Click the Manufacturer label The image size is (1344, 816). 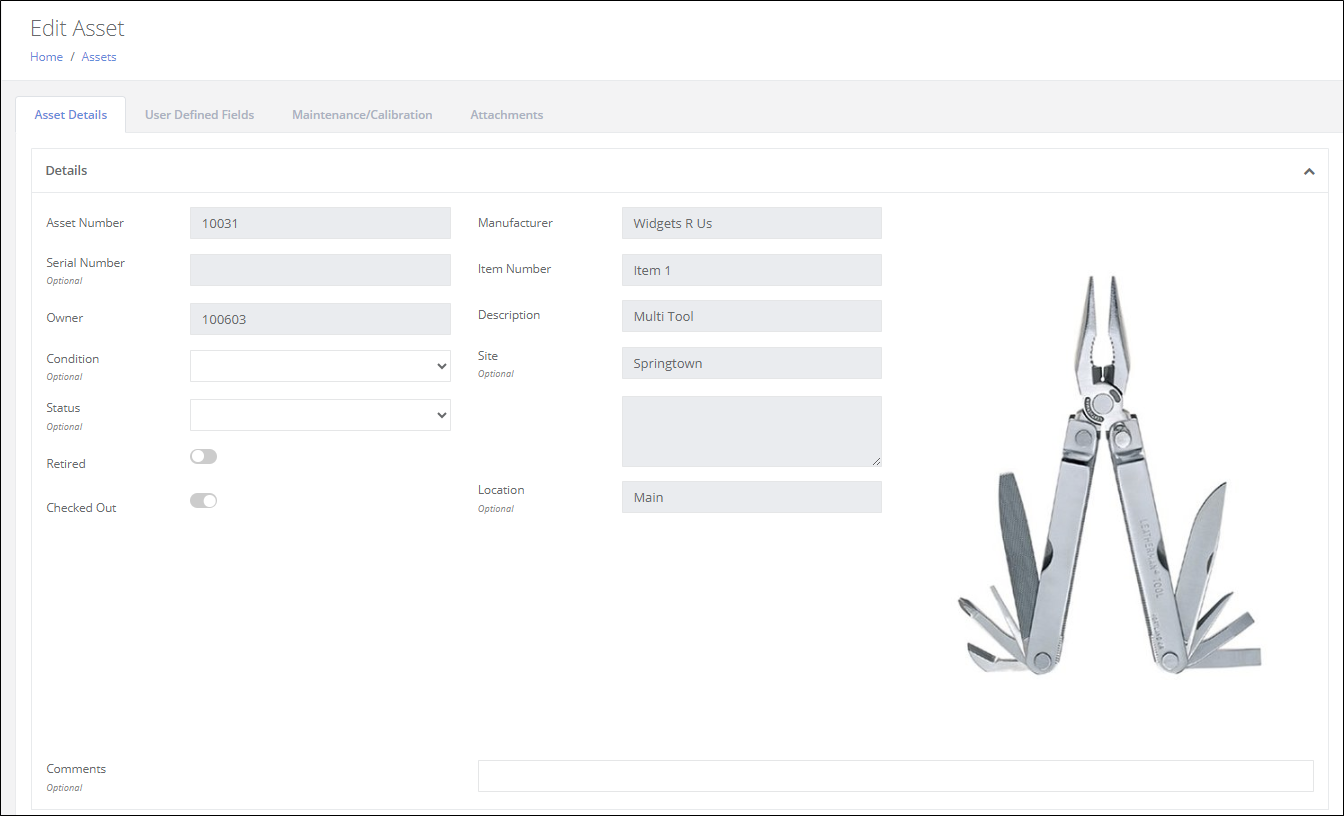[x=515, y=223]
